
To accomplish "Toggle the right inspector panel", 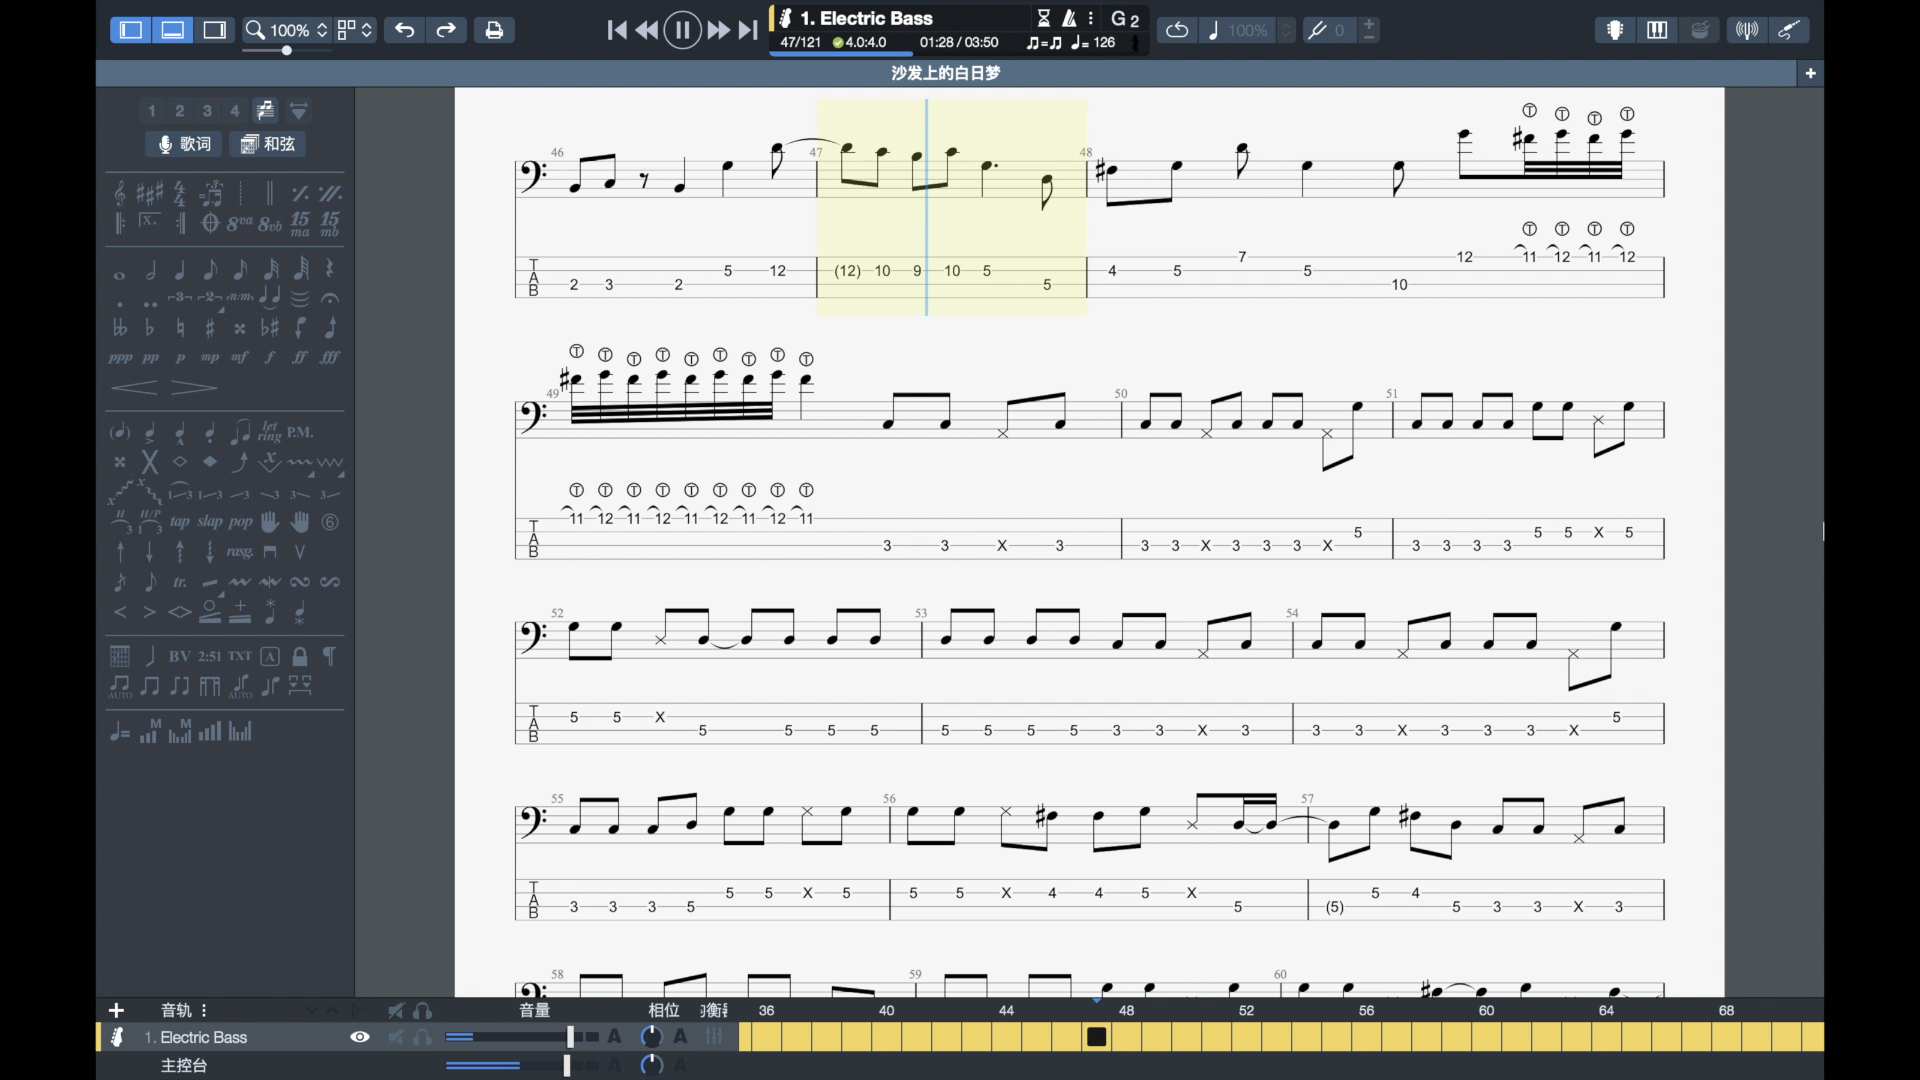I will pyautogui.click(x=214, y=30).
